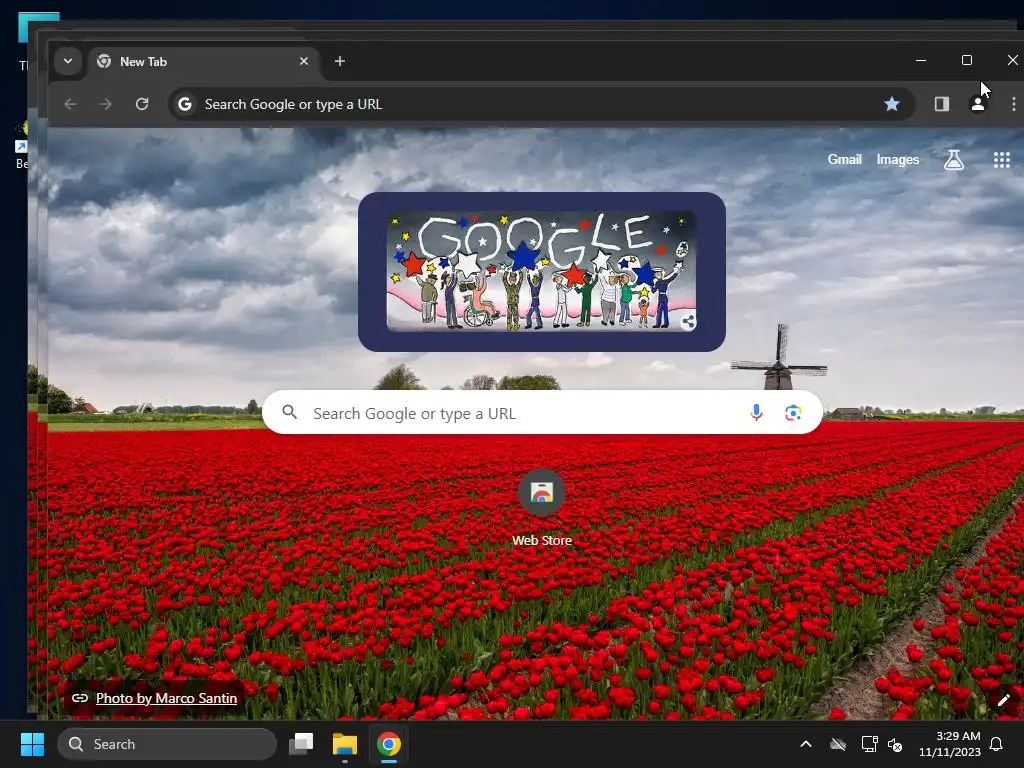Focus the Chrome address bar
This screenshot has width=1024, height=768.
[541, 104]
